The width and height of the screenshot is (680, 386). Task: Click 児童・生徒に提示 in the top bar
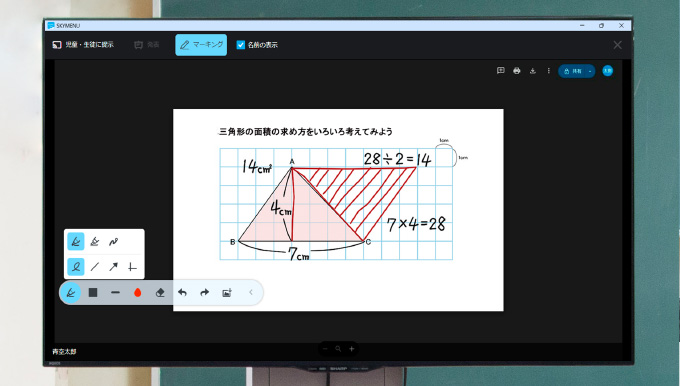pos(83,45)
